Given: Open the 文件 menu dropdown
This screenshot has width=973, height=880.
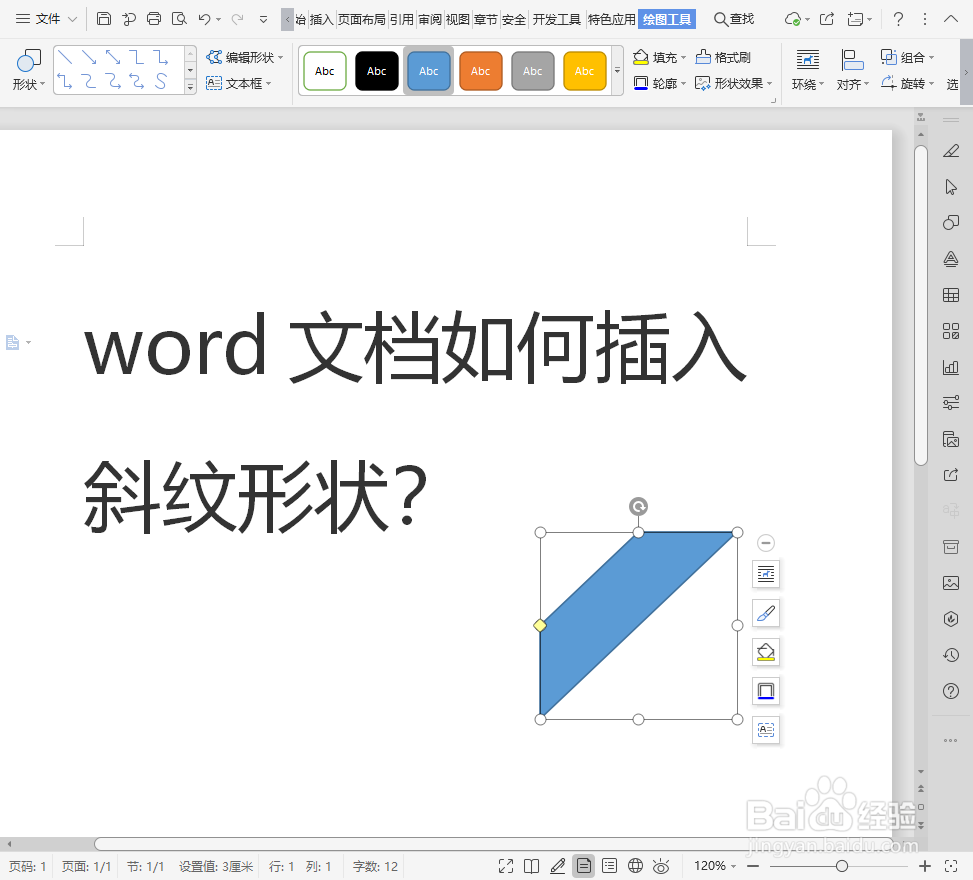Looking at the screenshot, I should click(x=47, y=19).
